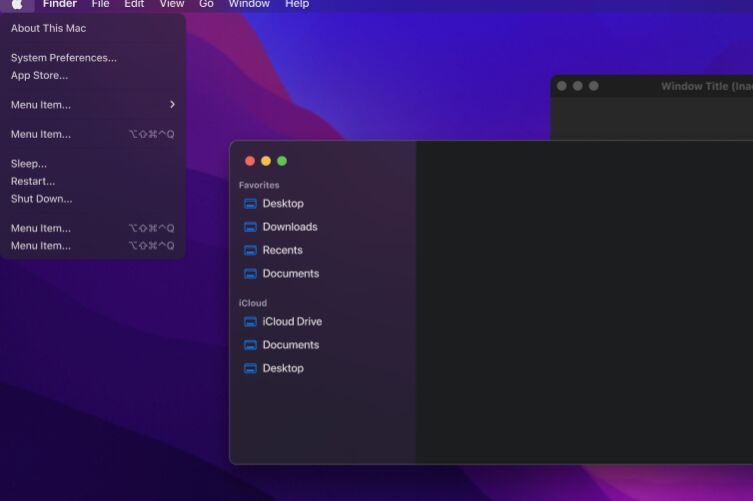Click the Downloads folder icon
The height and width of the screenshot is (501, 753).
click(250, 227)
